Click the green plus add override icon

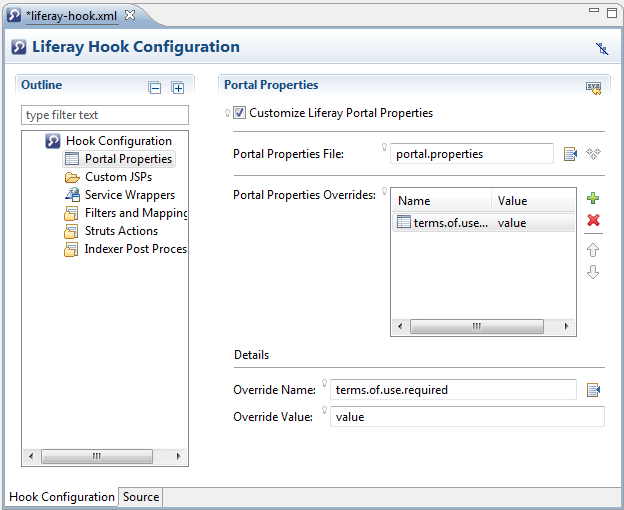pos(593,199)
